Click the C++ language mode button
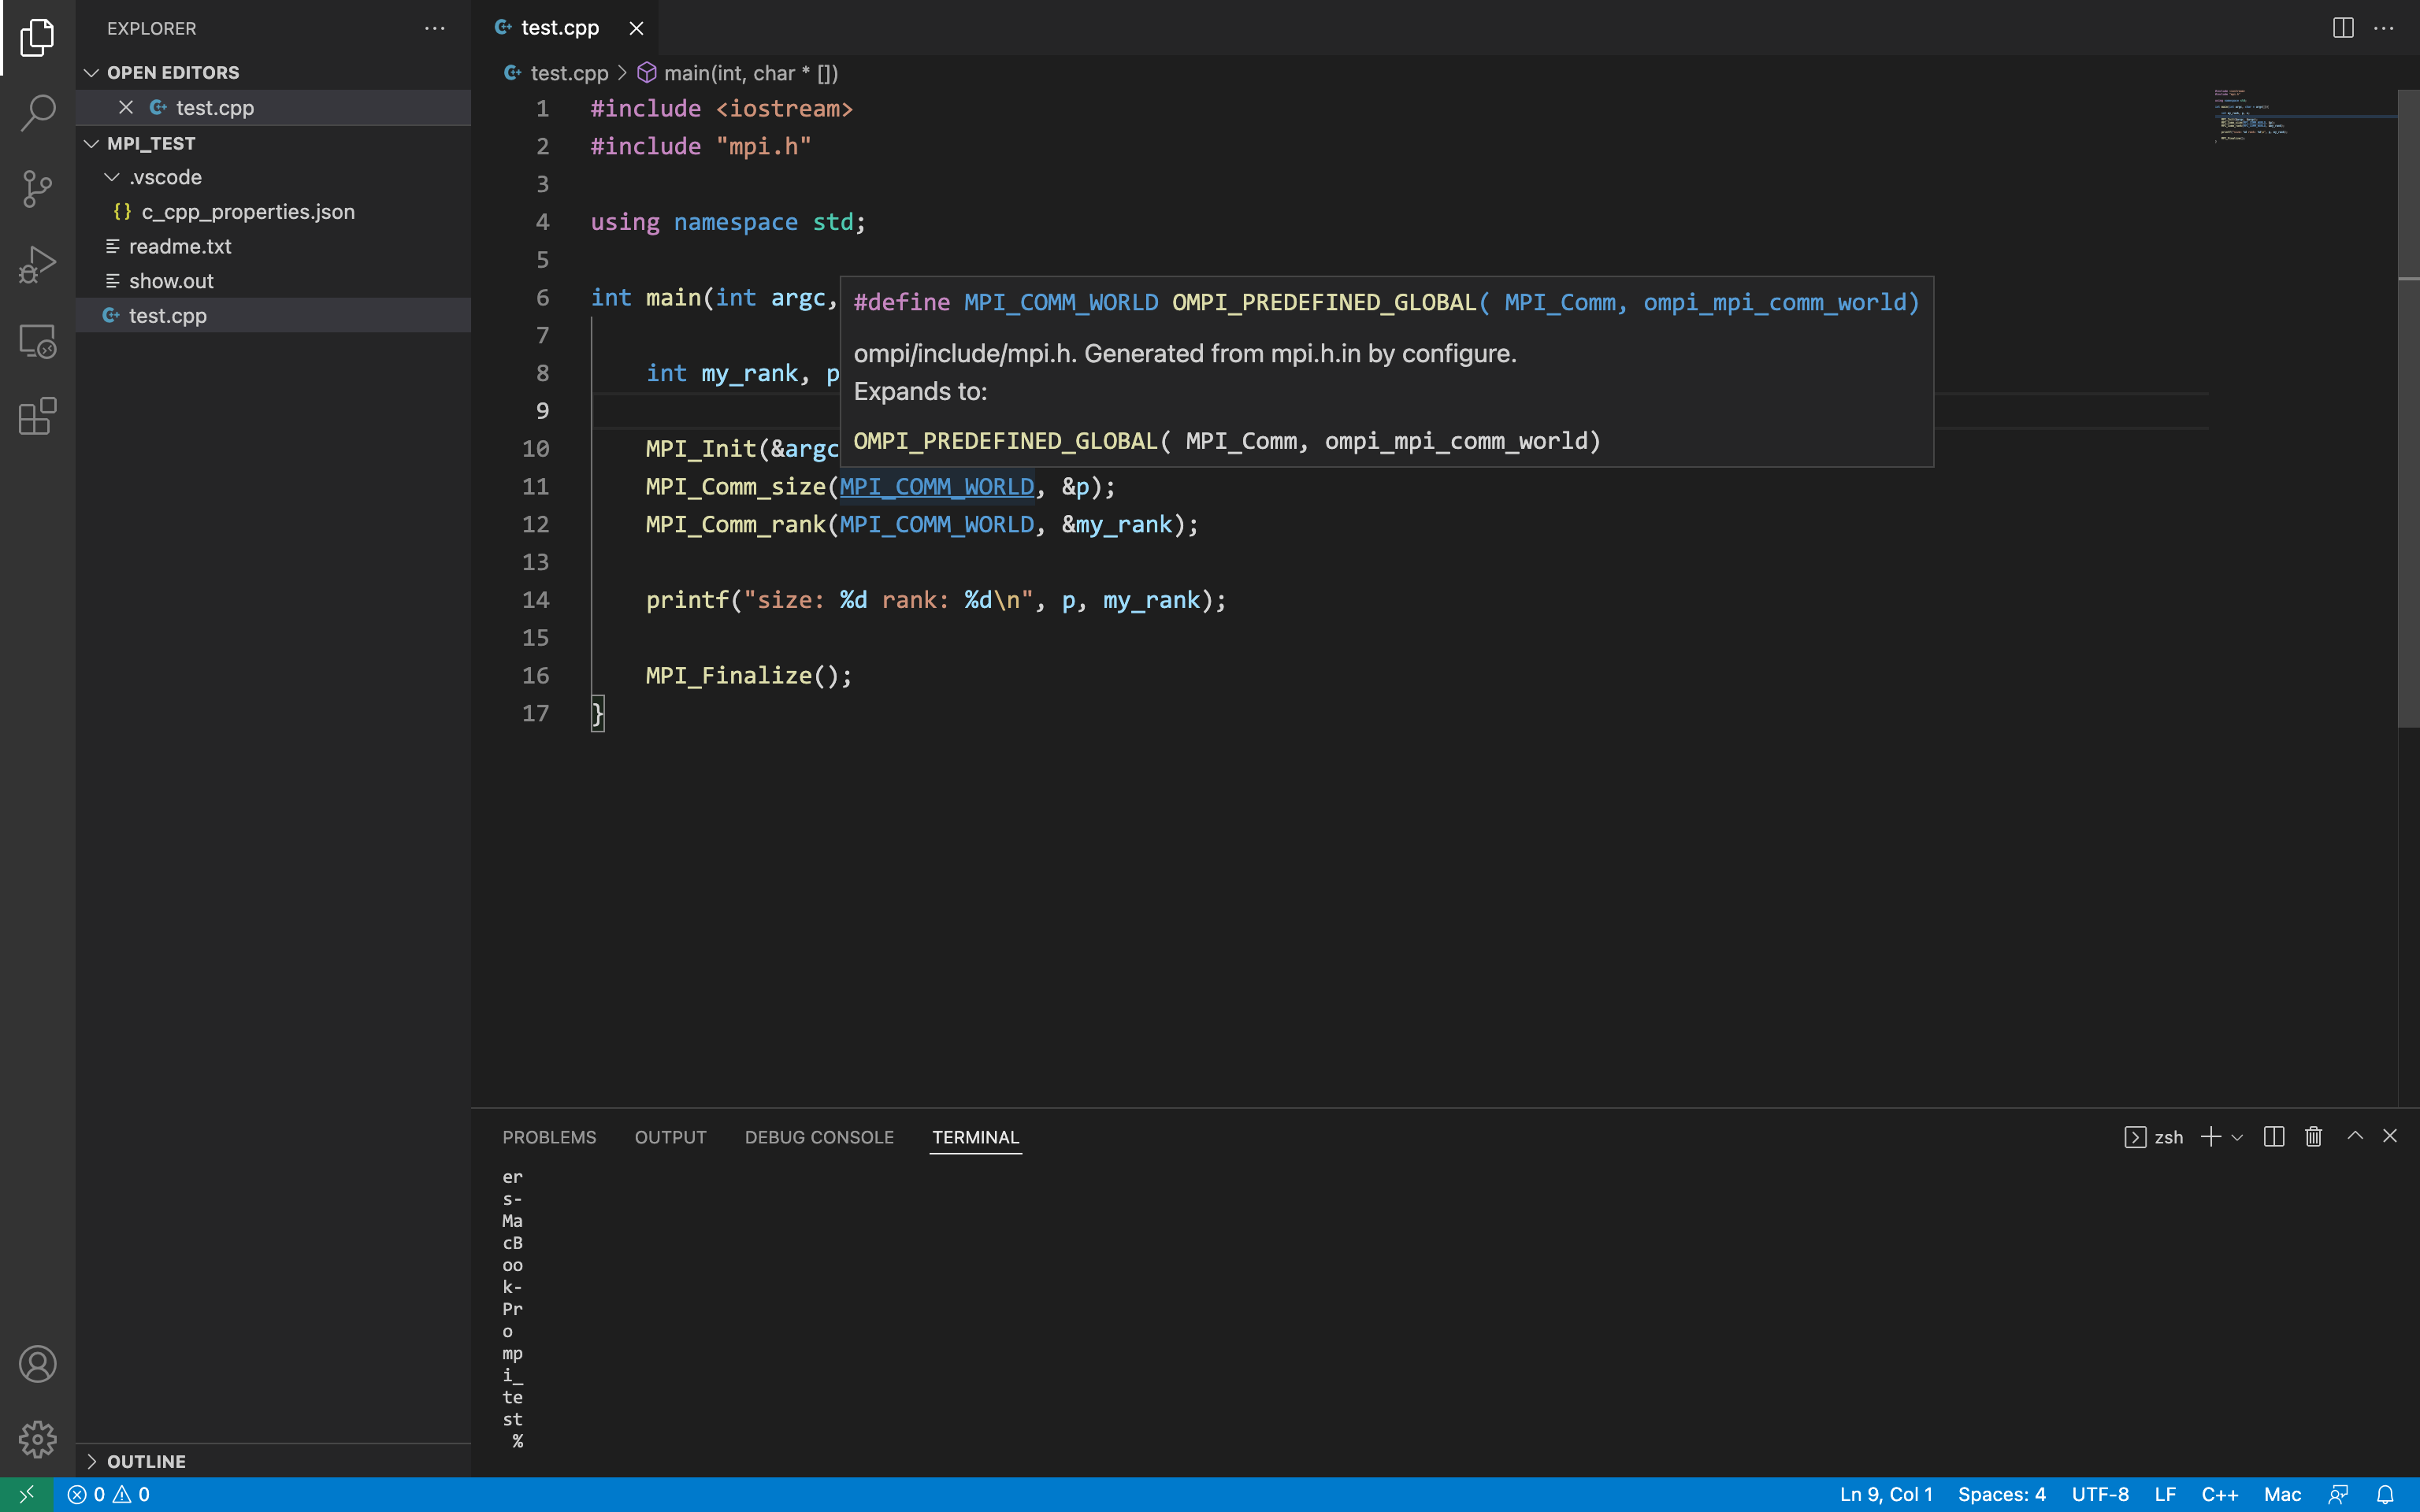This screenshot has width=2420, height=1512. click(2219, 1494)
